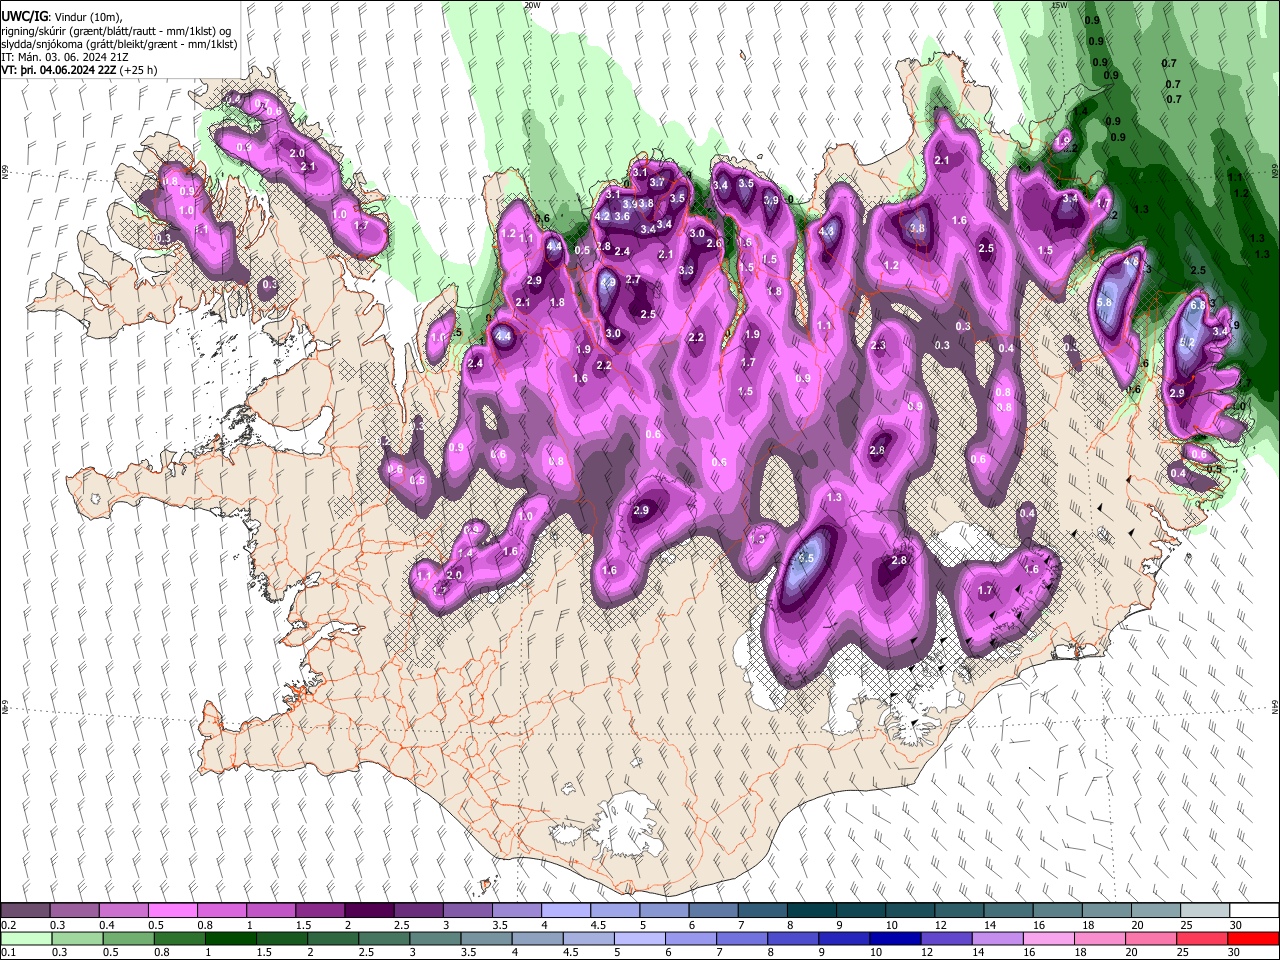Click the bright pink 0.5–0.8 snow legend swatch
Viewport: 1280px width, 960px height.
[173, 911]
